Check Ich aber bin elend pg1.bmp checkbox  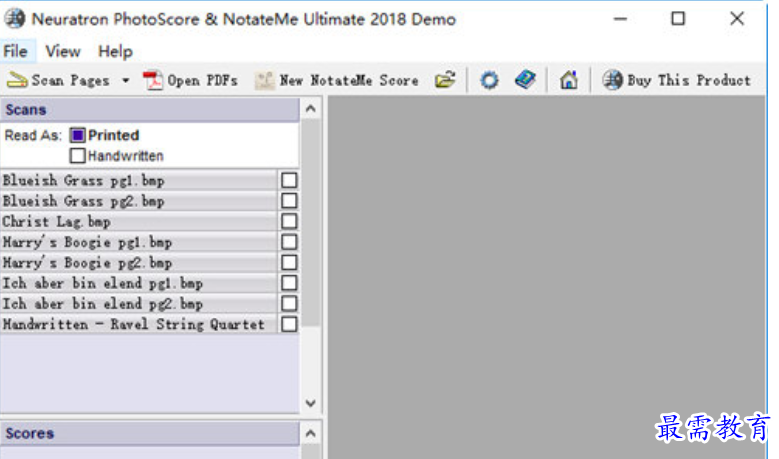(289, 283)
